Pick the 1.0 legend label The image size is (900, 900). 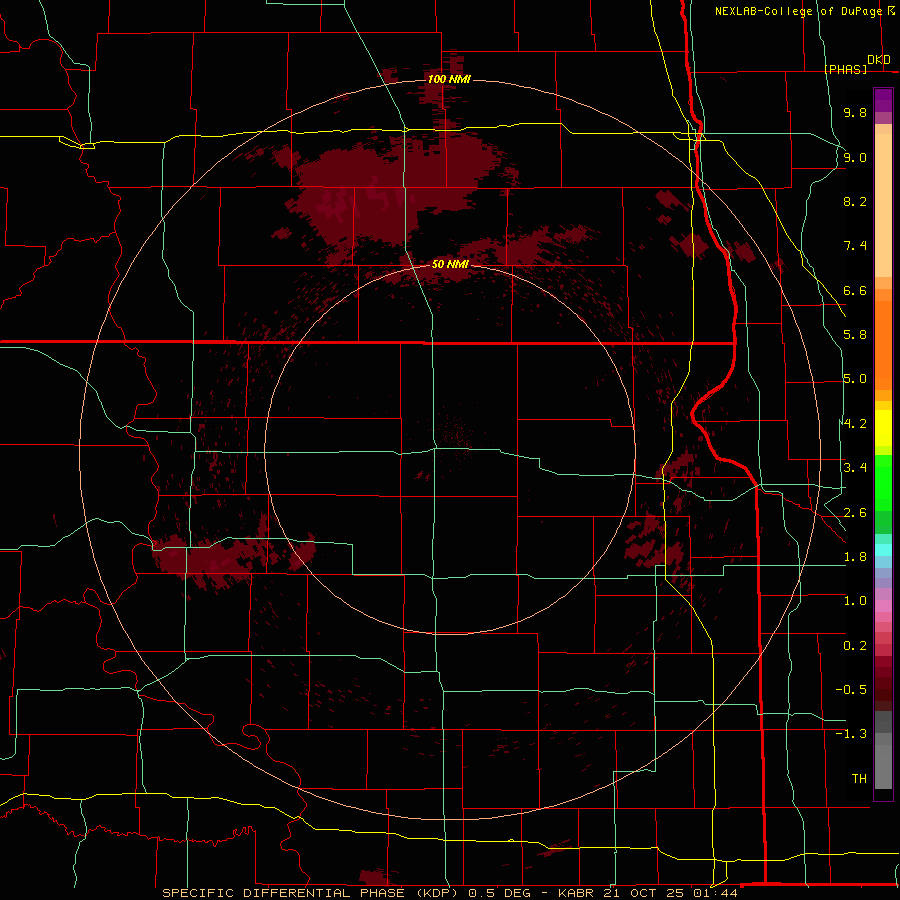pyautogui.click(x=855, y=601)
